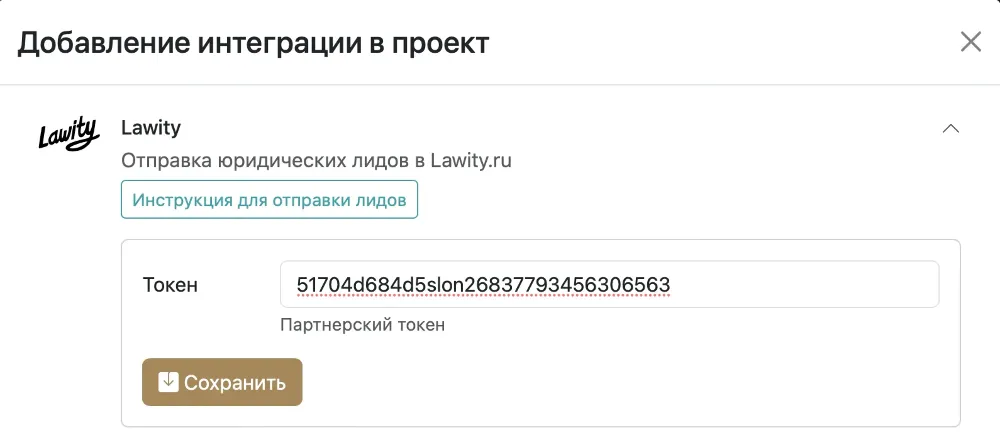
Task: Click the Lawity logo icon
Action: 68,134
